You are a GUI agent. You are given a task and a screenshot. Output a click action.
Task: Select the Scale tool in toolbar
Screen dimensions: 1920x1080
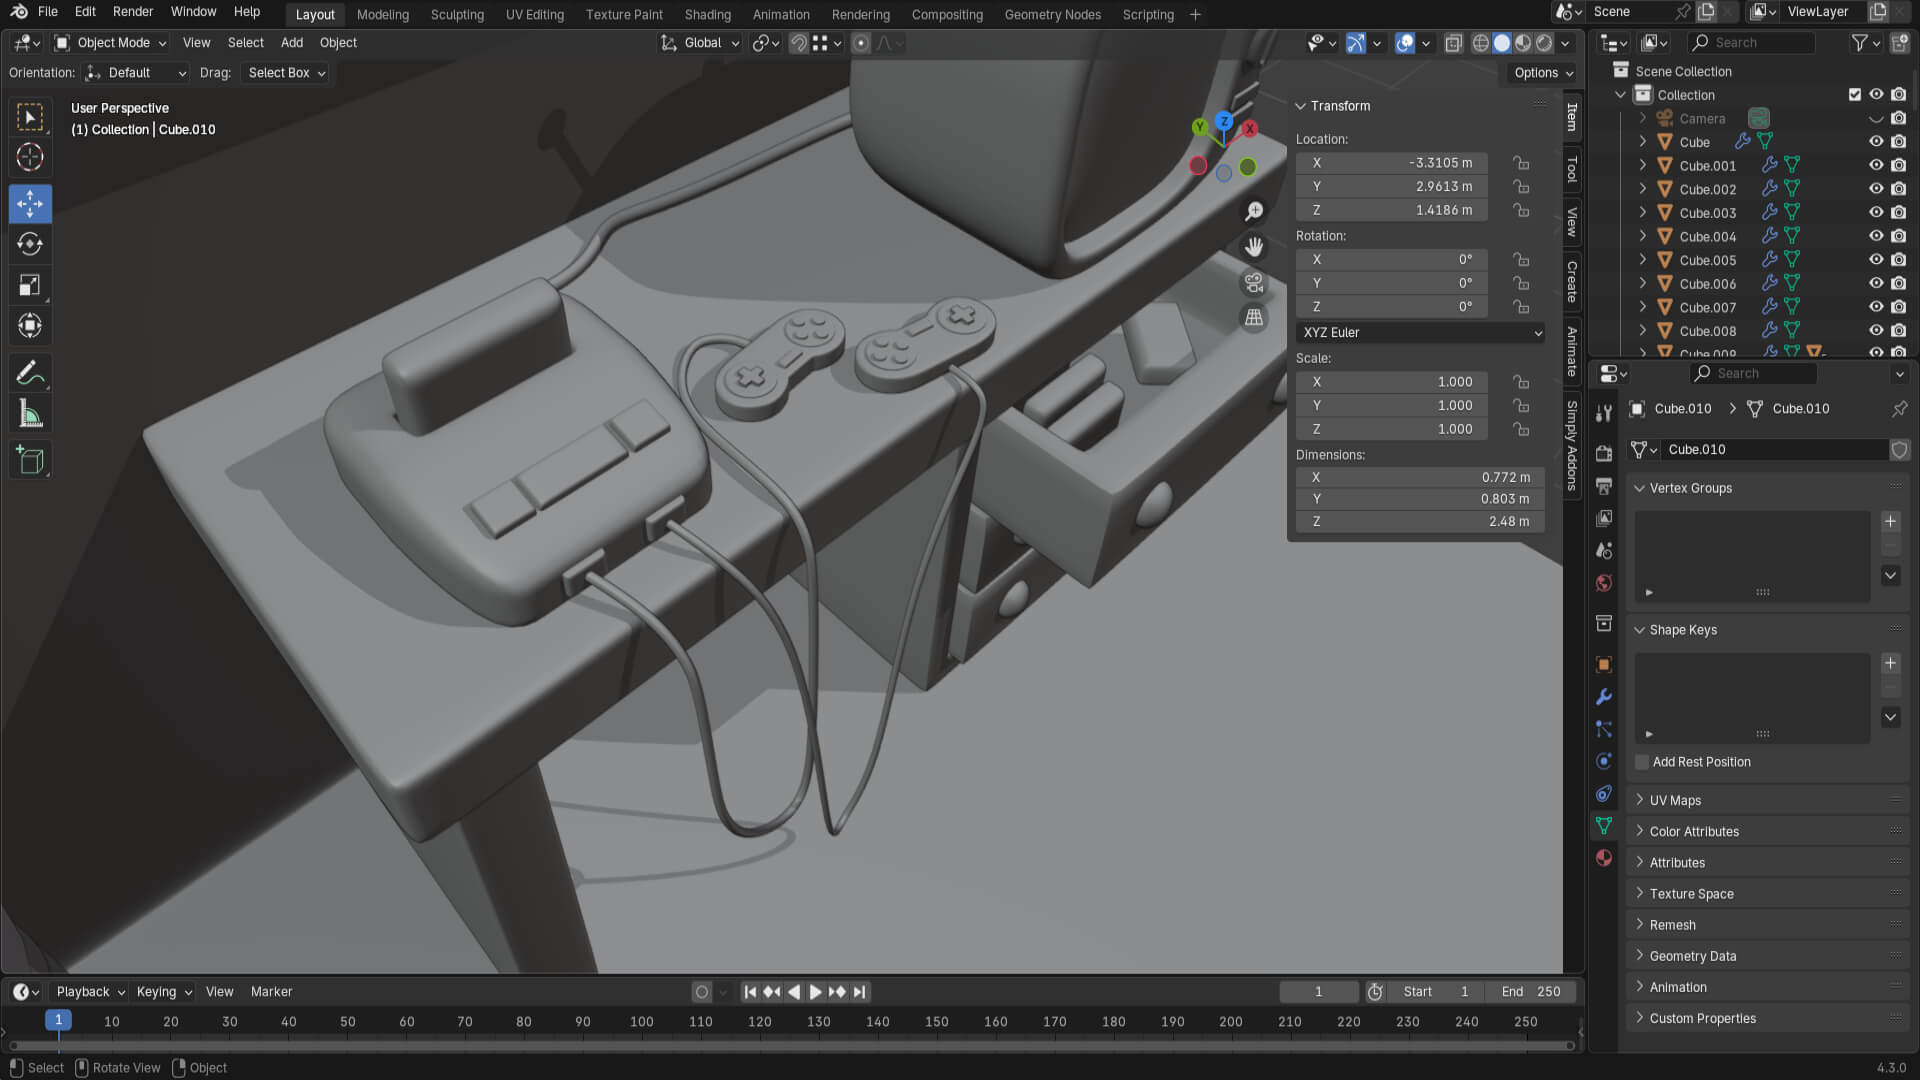(30, 285)
